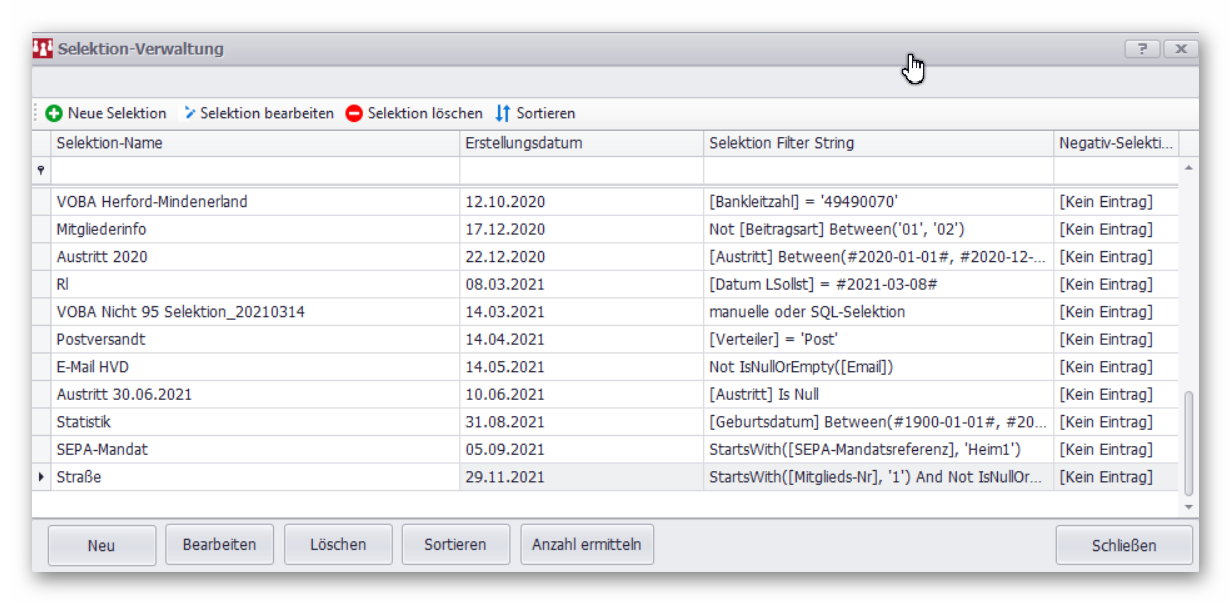Image resolution: width=1231 pixels, height=604 pixels.
Task: Click the scrollbar up arrow
Action: (x=1188, y=168)
